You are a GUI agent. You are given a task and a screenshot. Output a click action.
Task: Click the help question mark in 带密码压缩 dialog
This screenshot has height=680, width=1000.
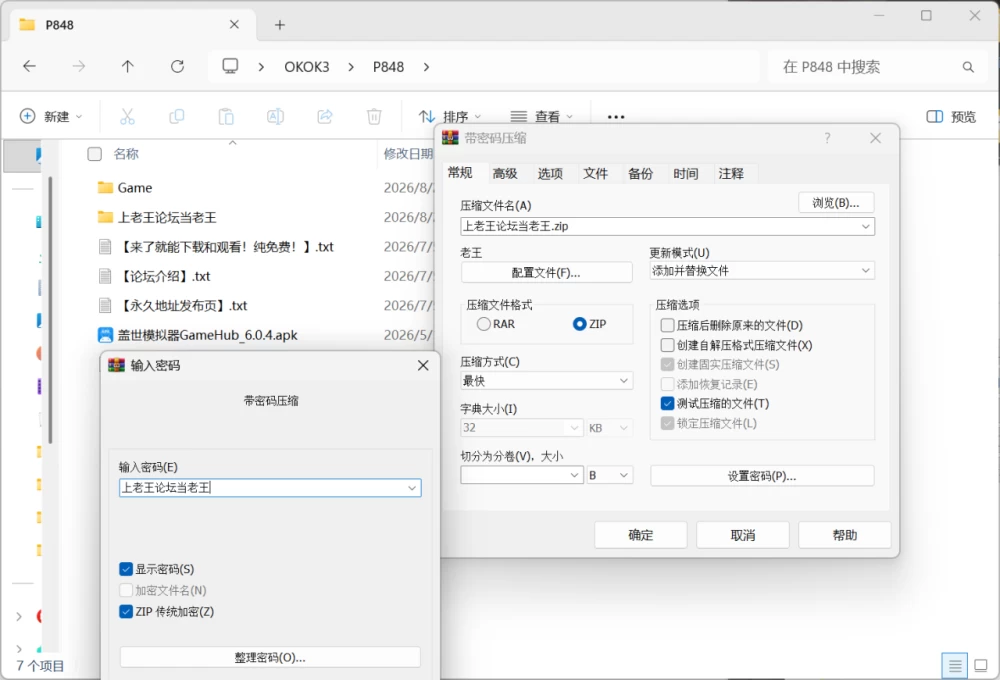[827, 138]
